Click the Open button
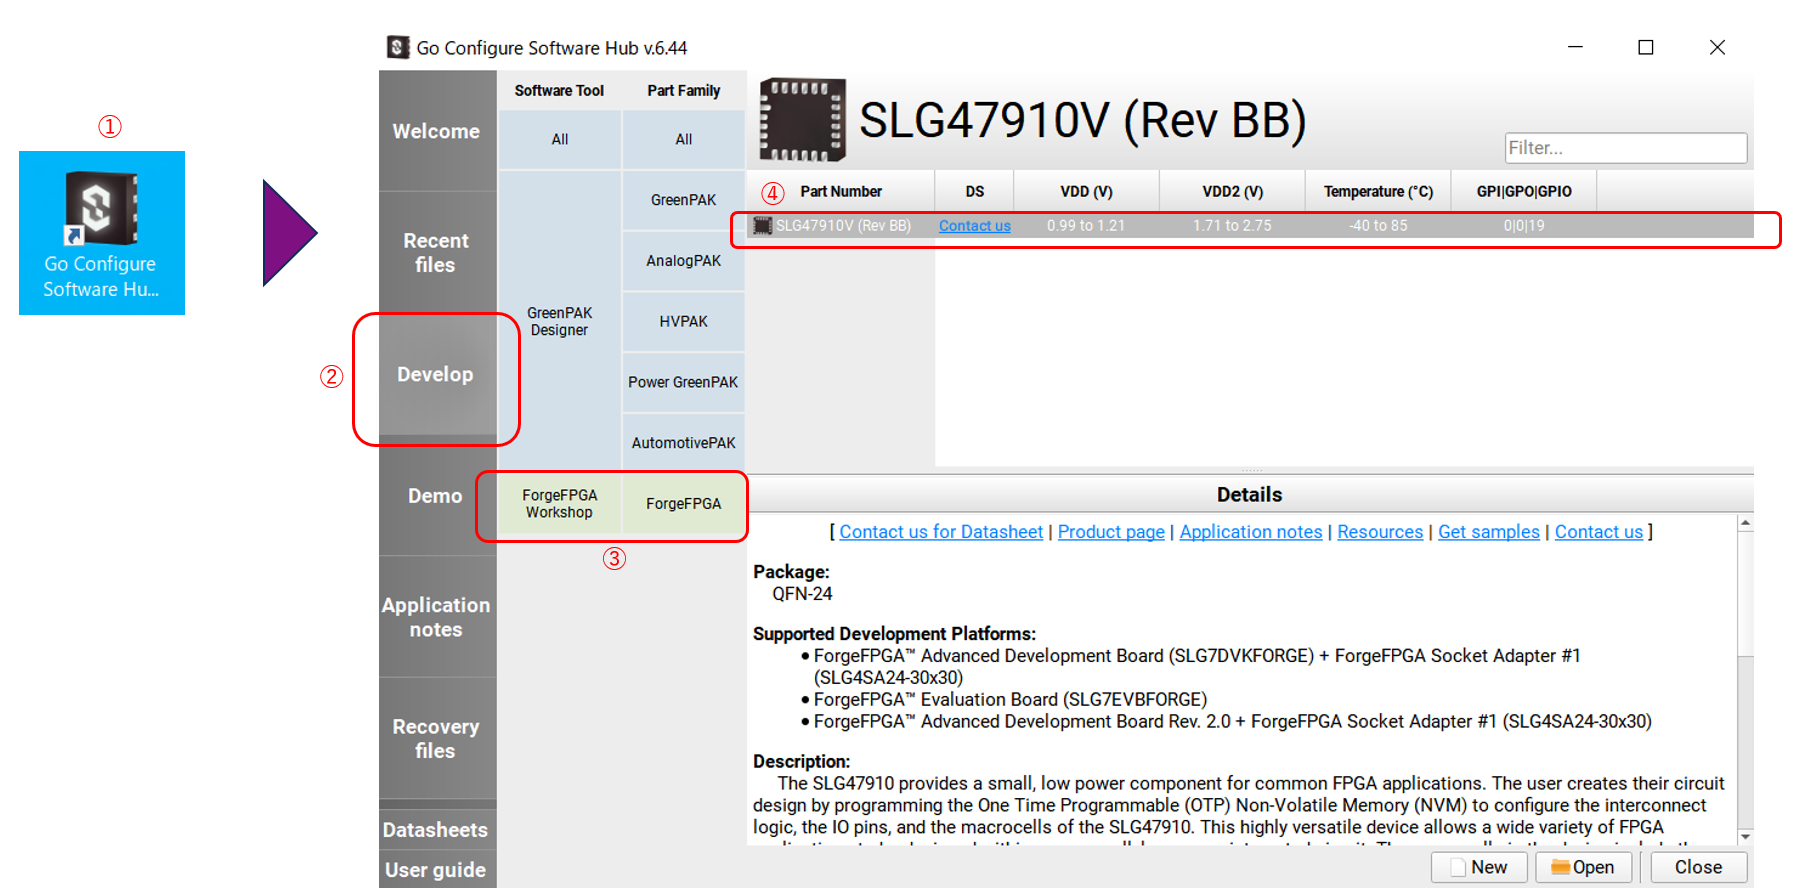Screen dimensions: 1810x893 point(1584,867)
